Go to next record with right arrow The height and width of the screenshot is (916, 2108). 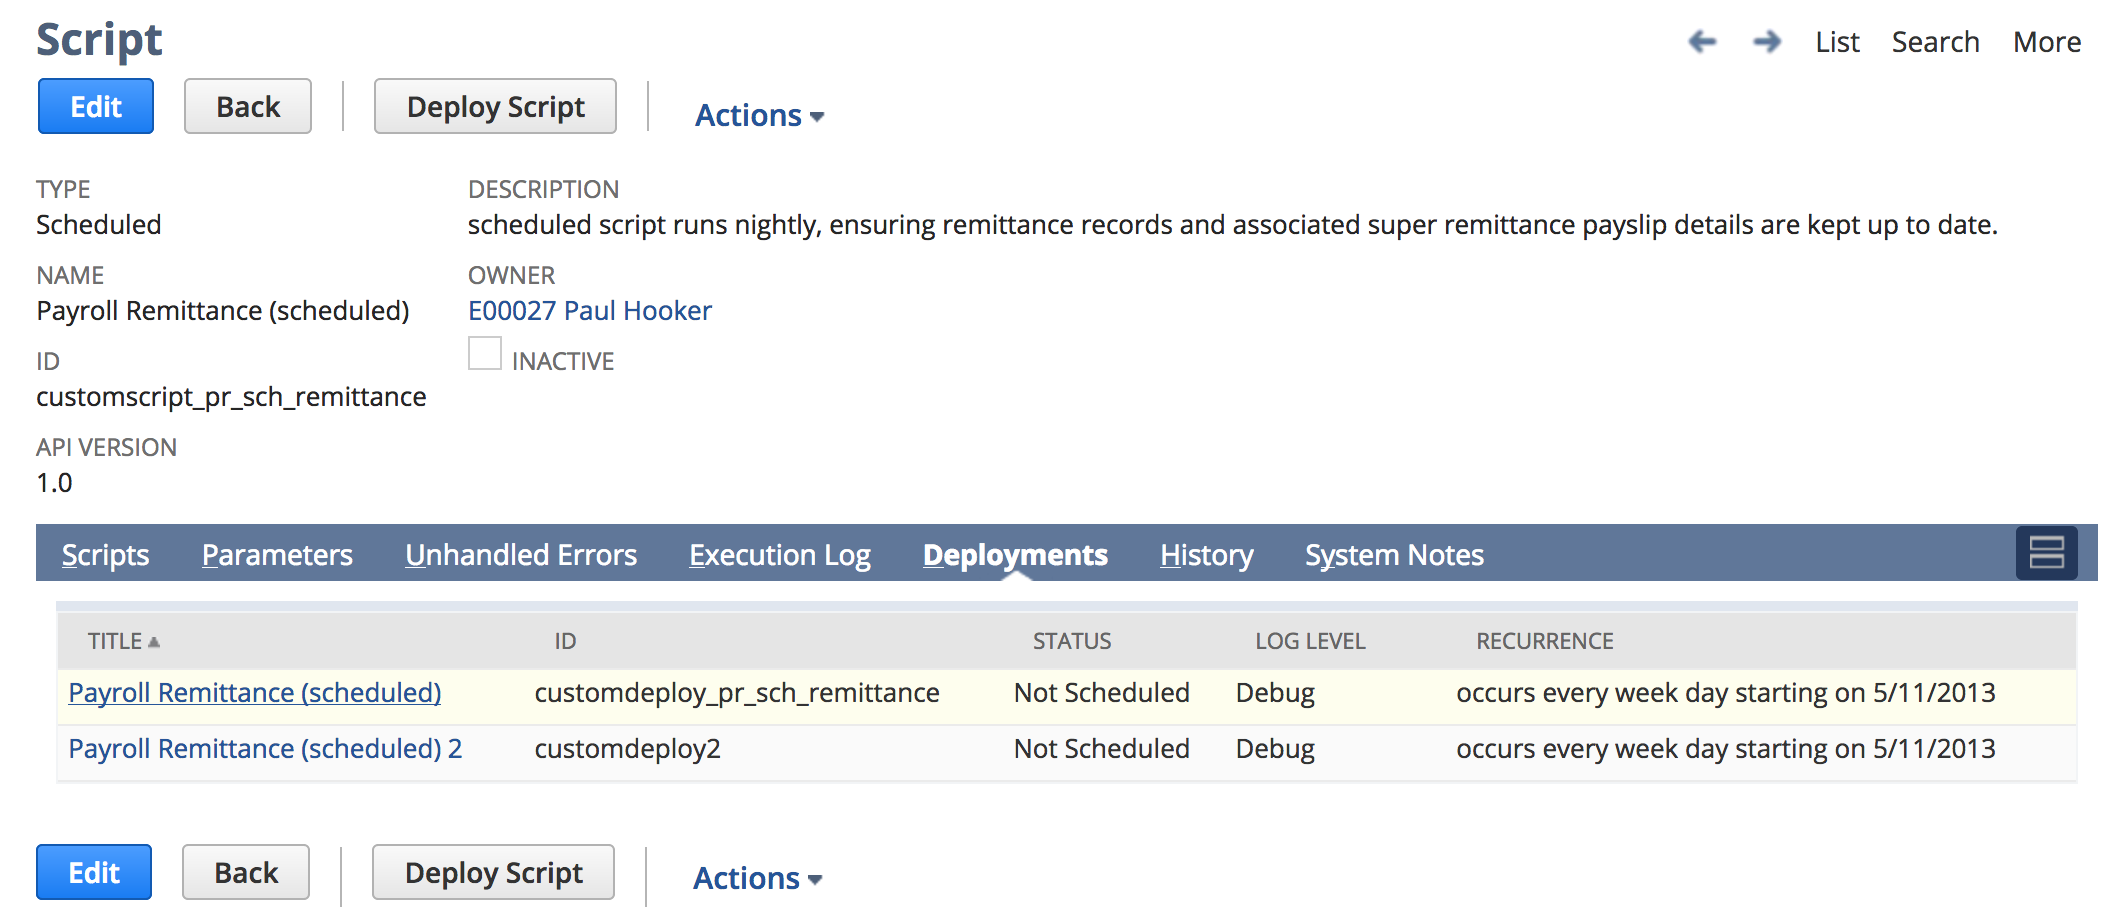[1767, 42]
